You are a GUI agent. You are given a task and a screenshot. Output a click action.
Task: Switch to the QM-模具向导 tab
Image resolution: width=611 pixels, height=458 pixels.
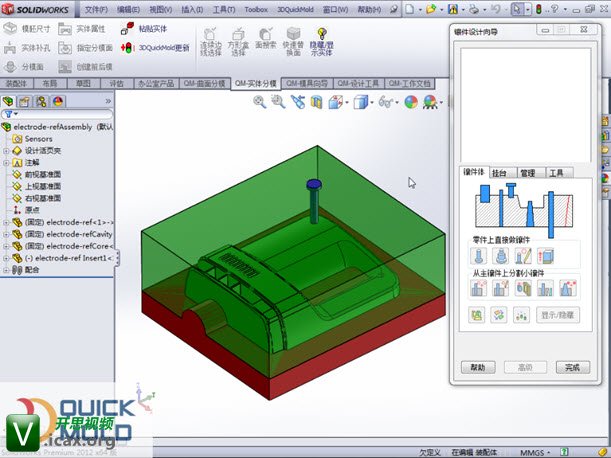coord(307,83)
